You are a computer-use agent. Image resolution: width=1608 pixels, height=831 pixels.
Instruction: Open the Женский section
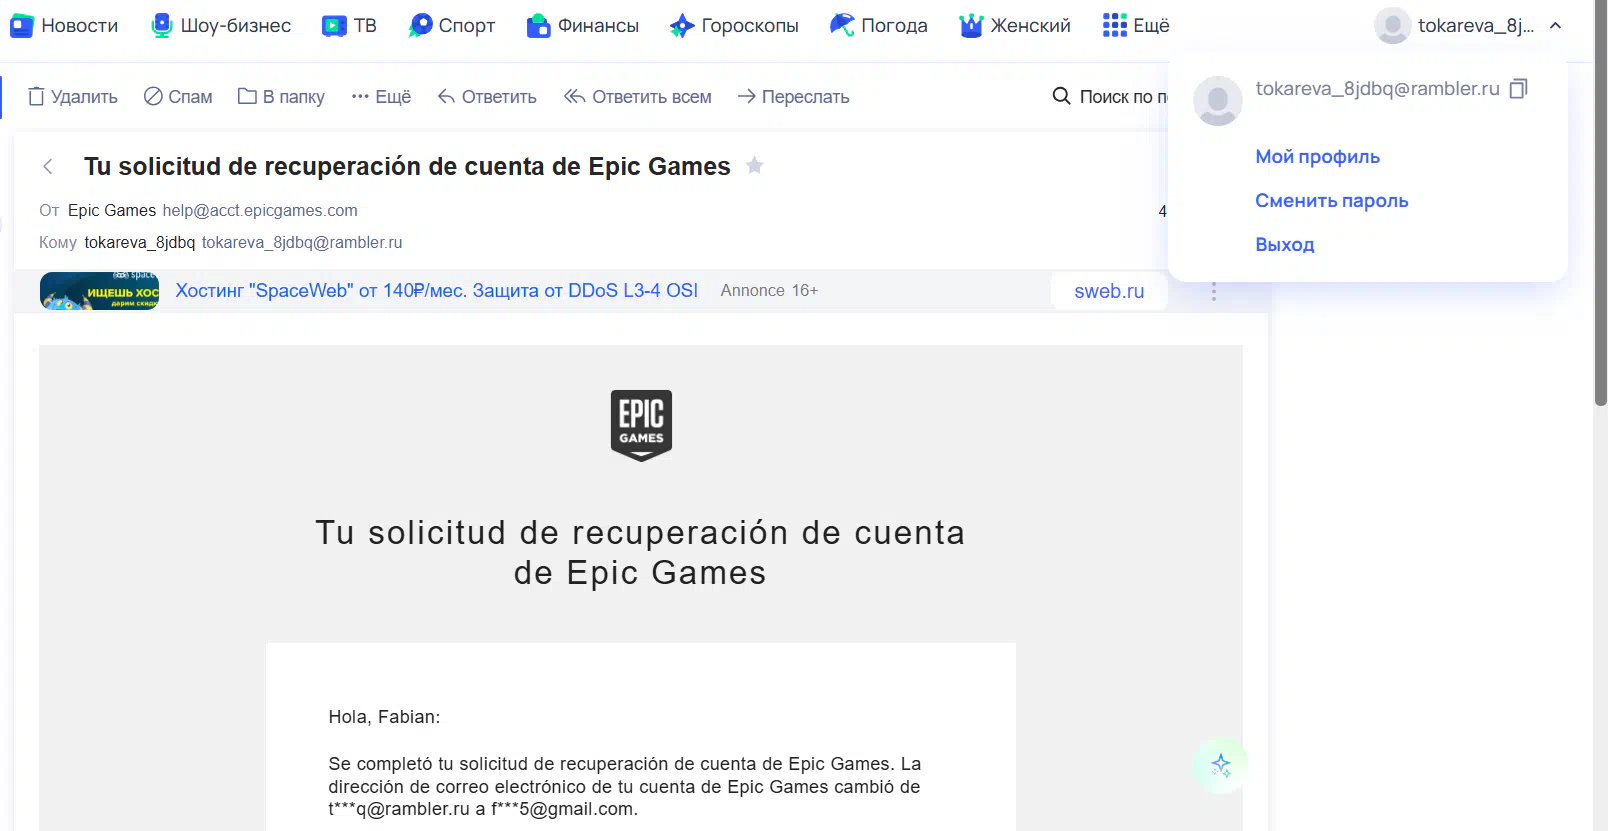click(x=1015, y=25)
